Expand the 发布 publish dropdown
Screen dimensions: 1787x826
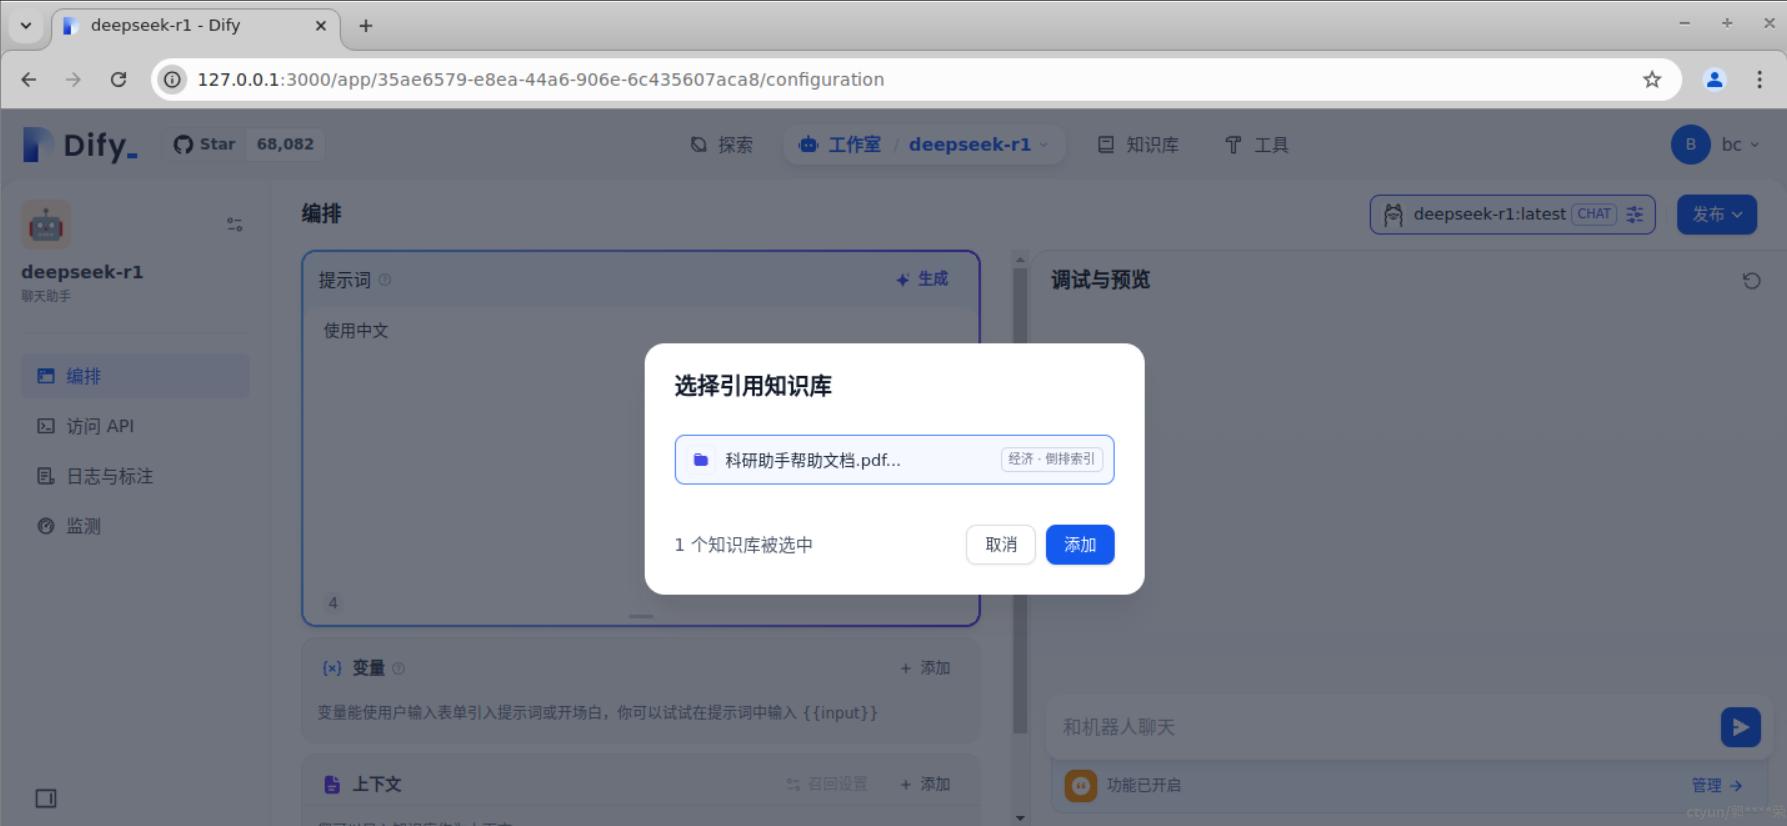1716,214
